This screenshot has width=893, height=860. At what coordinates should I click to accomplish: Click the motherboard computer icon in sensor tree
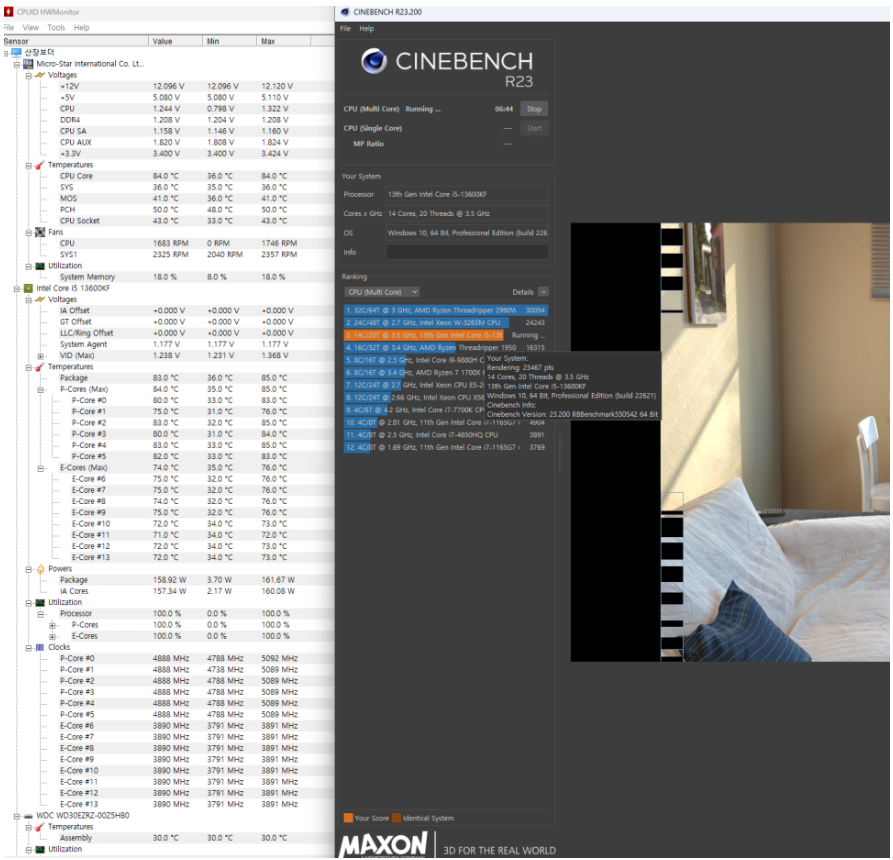[x=16, y=52]
